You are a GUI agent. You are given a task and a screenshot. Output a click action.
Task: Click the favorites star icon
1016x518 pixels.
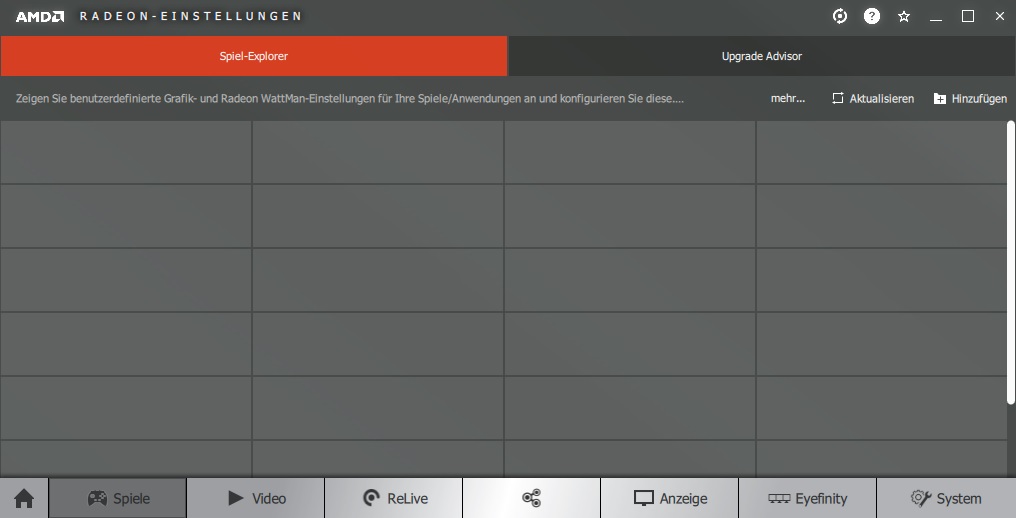(x=904, y=17)
